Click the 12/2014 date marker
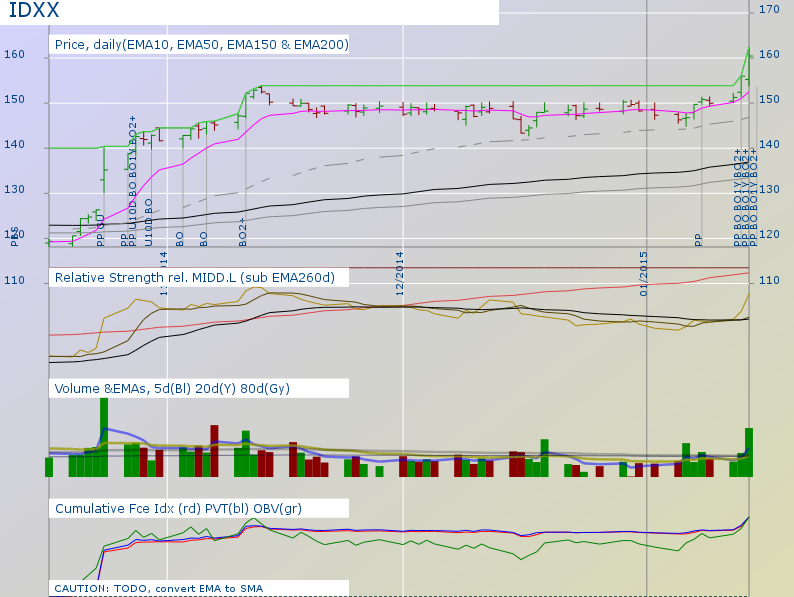 click(x=400, y=273)
